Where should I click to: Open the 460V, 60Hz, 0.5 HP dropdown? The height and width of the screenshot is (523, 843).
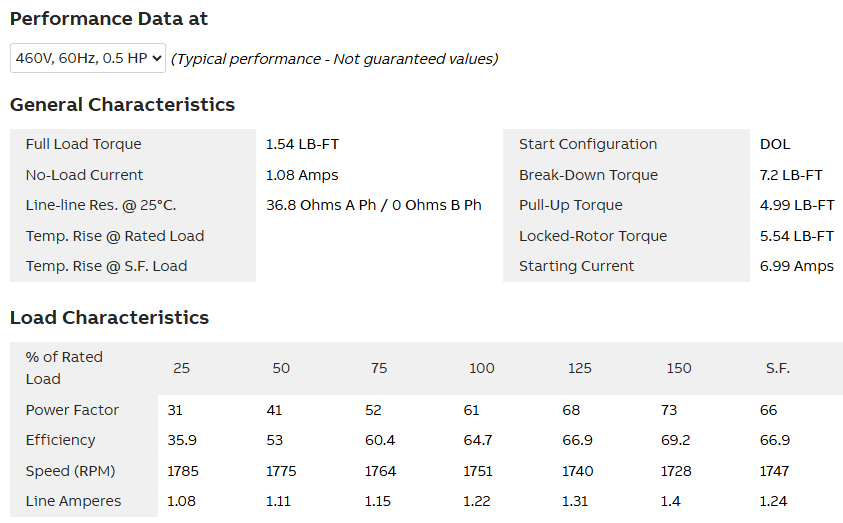(x=88, y=58)
